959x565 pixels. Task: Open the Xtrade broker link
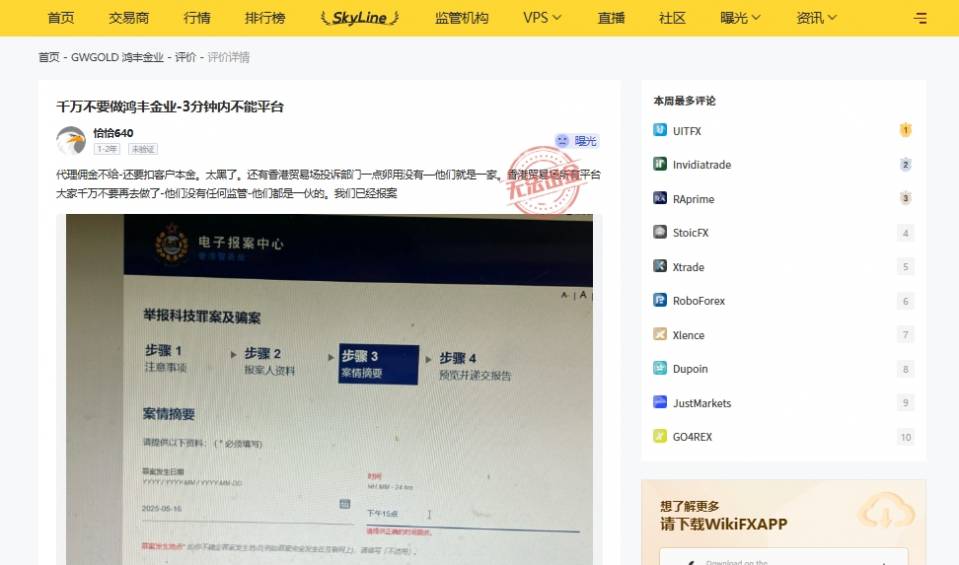click(x=689, y=267)
